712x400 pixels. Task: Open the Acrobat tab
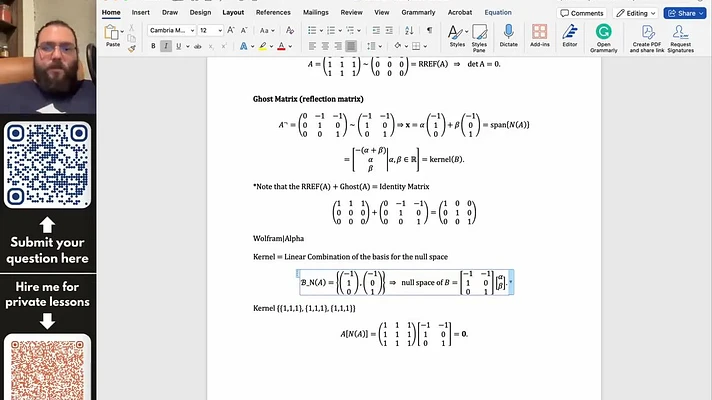click(460, 13)
